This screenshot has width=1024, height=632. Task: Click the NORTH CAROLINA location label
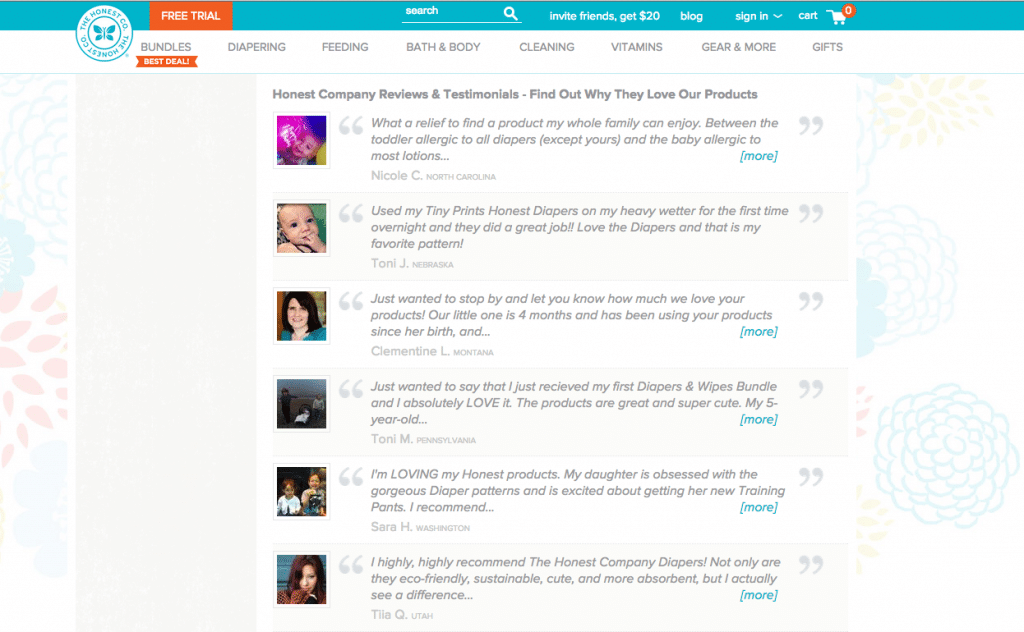click(x=461, y=177)
